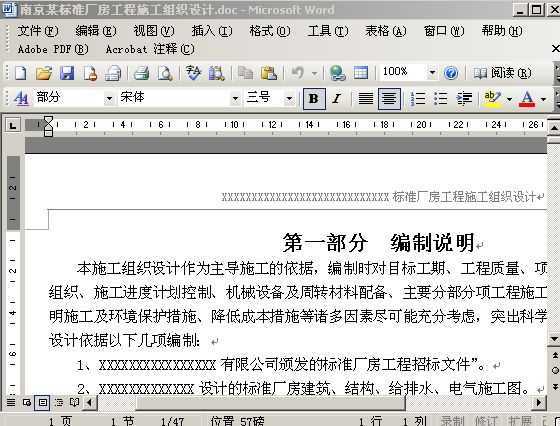Switch to Web Layout view
The image size is (560, 426).
[27, 403]
